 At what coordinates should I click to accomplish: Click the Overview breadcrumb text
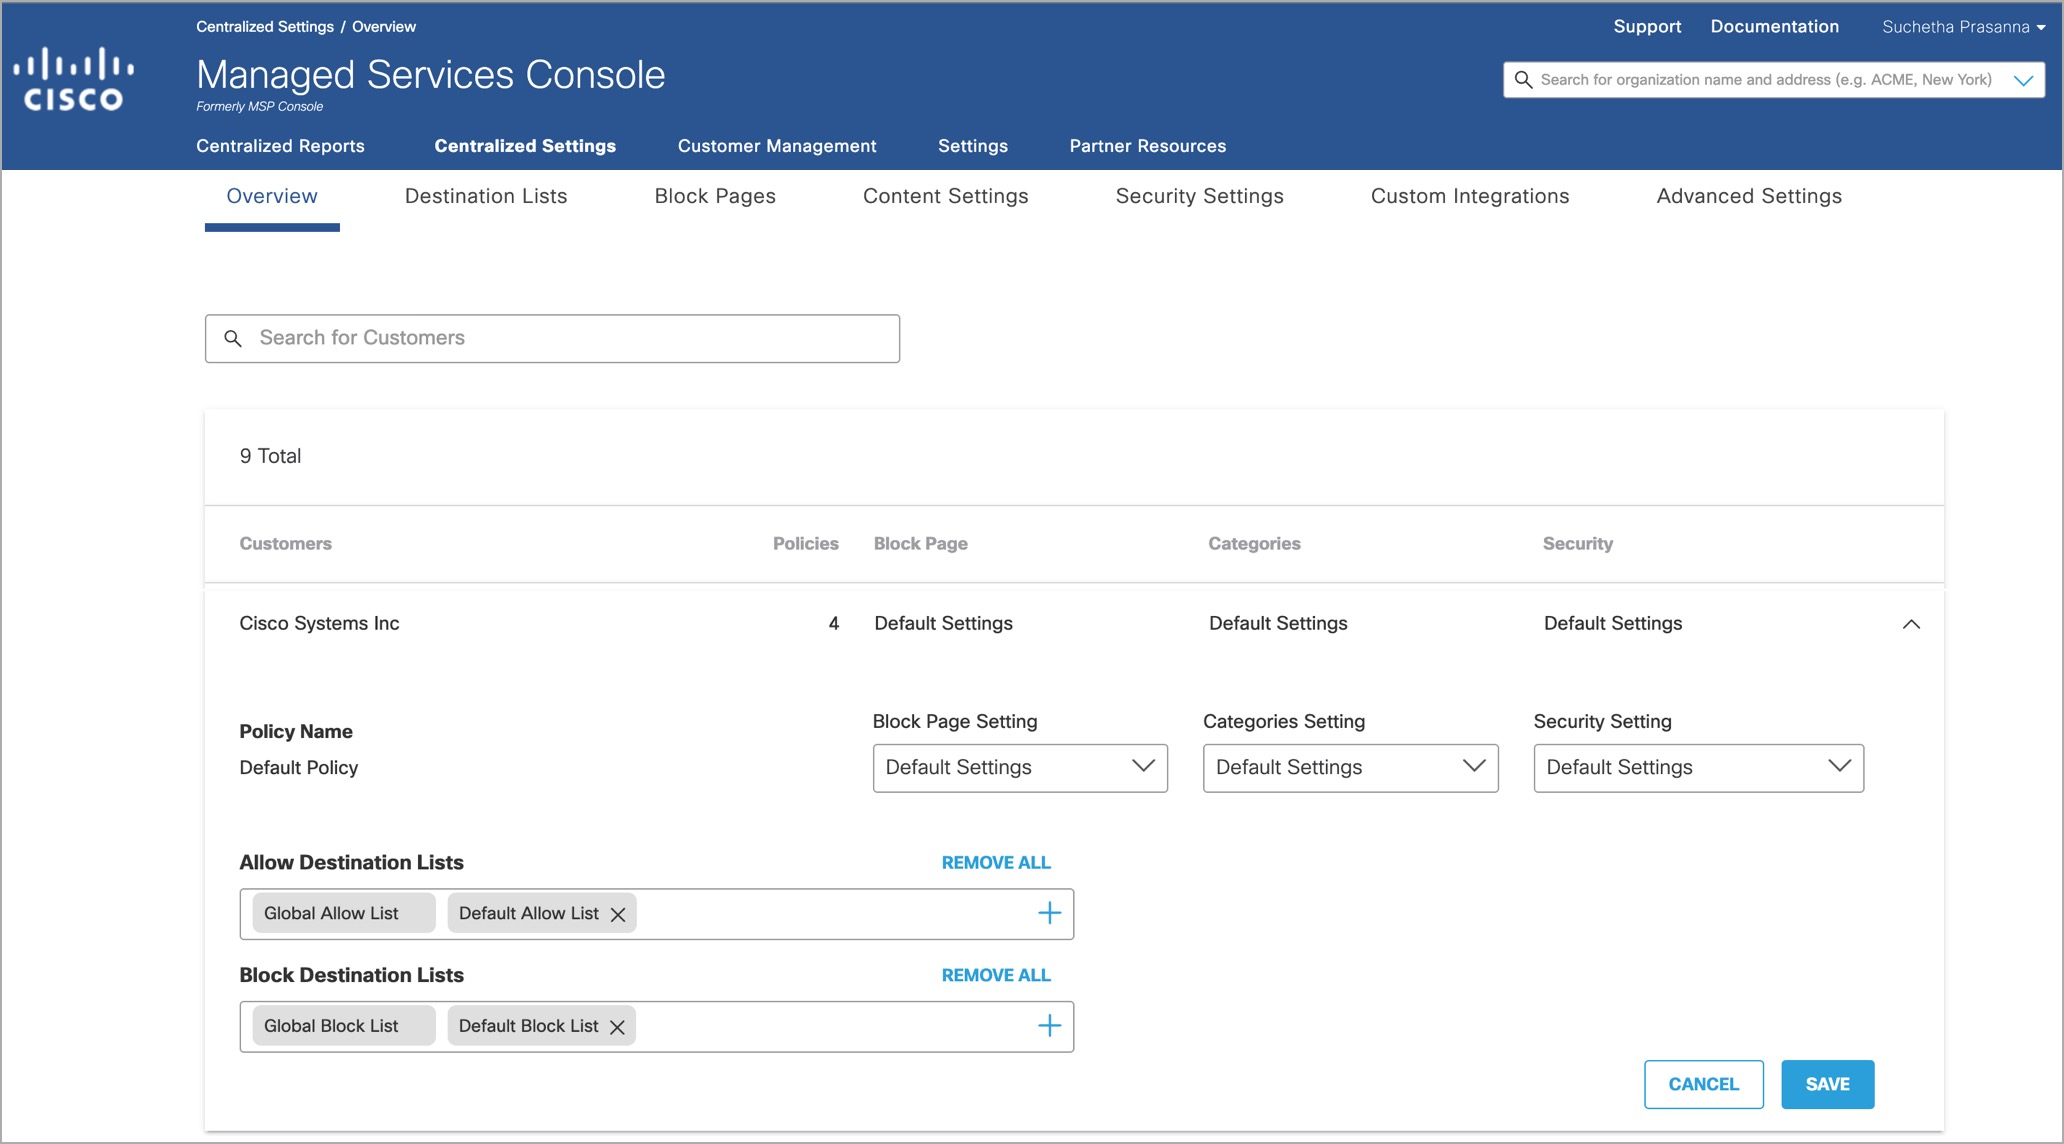(x=384, y=27)
